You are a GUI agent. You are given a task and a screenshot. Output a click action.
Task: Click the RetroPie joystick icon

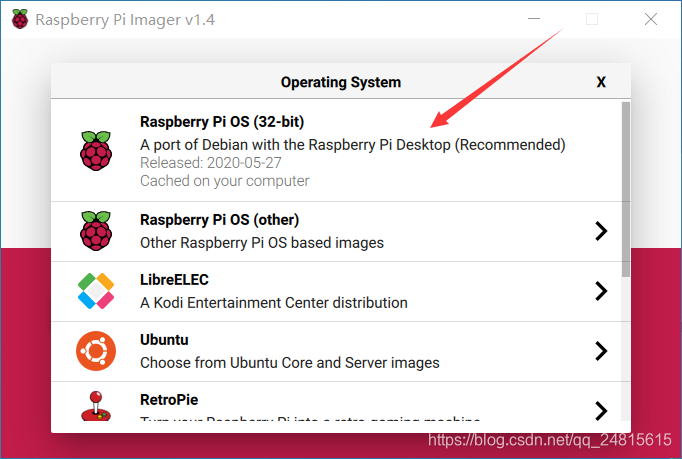pos(96,405)
